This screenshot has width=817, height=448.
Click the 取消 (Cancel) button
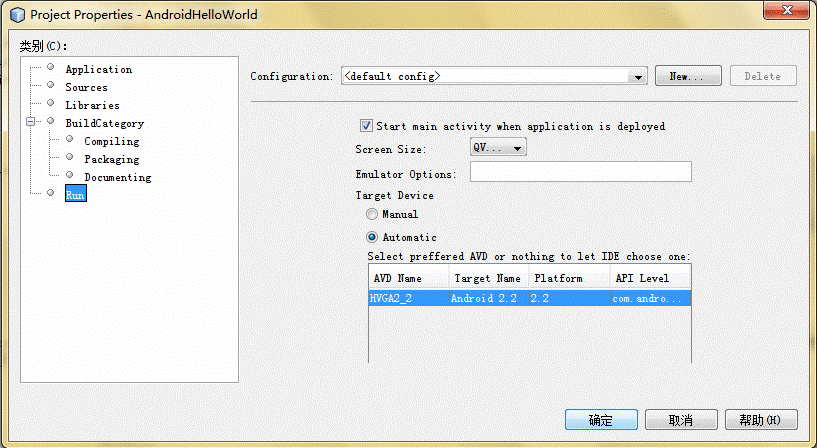(x=681, y=419)
